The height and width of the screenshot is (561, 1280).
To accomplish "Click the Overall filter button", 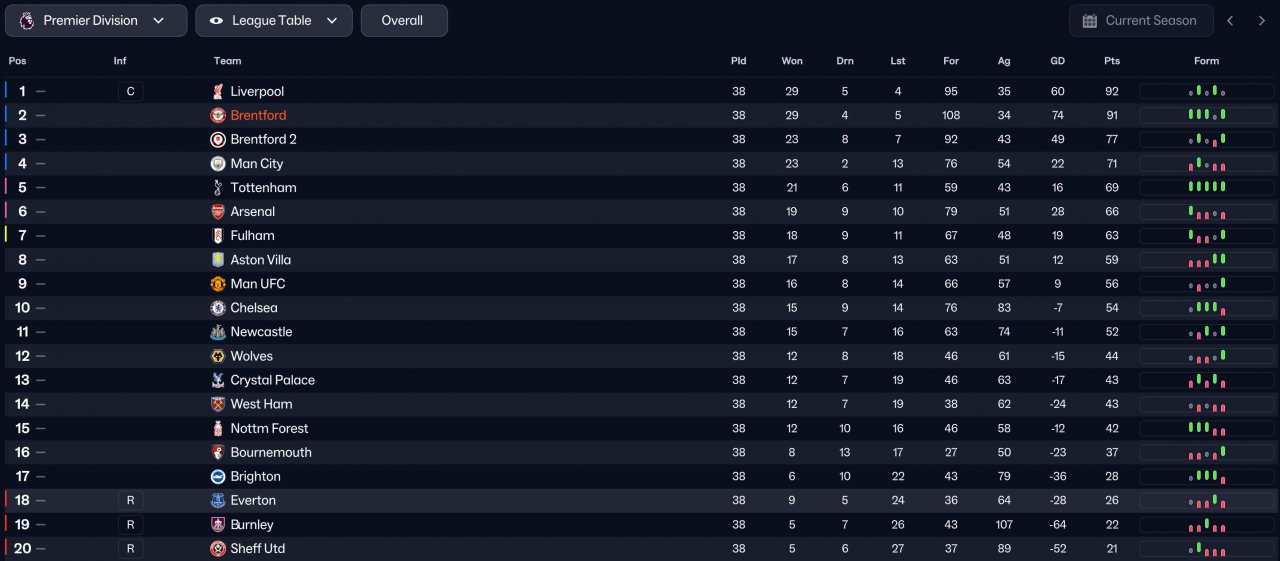I will [403, 20].
